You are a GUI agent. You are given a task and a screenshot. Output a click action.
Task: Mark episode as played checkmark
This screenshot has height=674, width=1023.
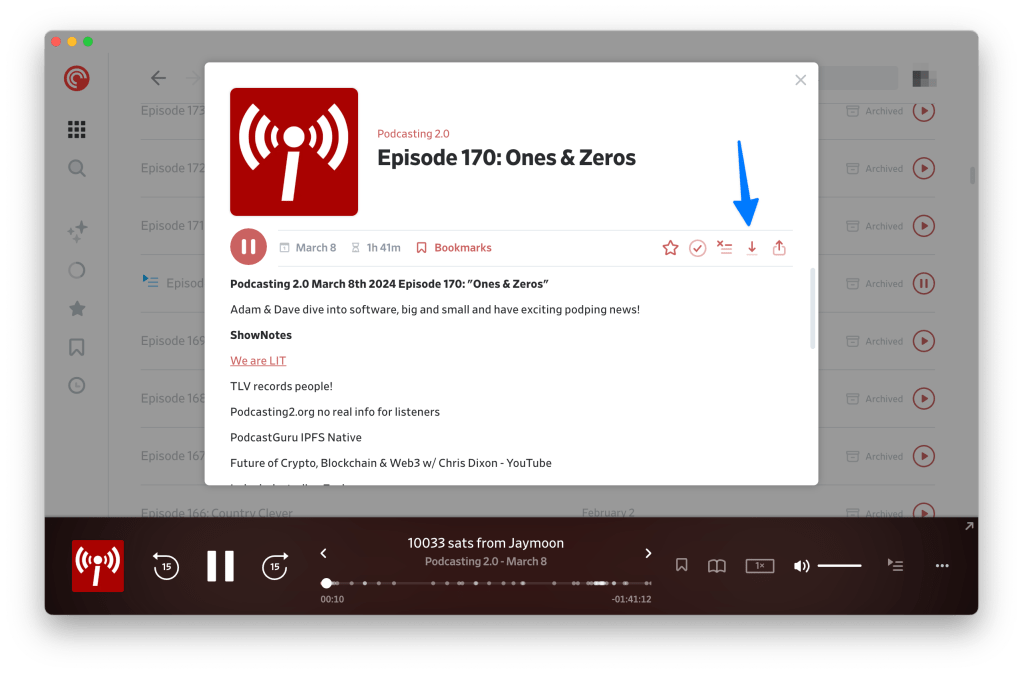pos(698,248)
